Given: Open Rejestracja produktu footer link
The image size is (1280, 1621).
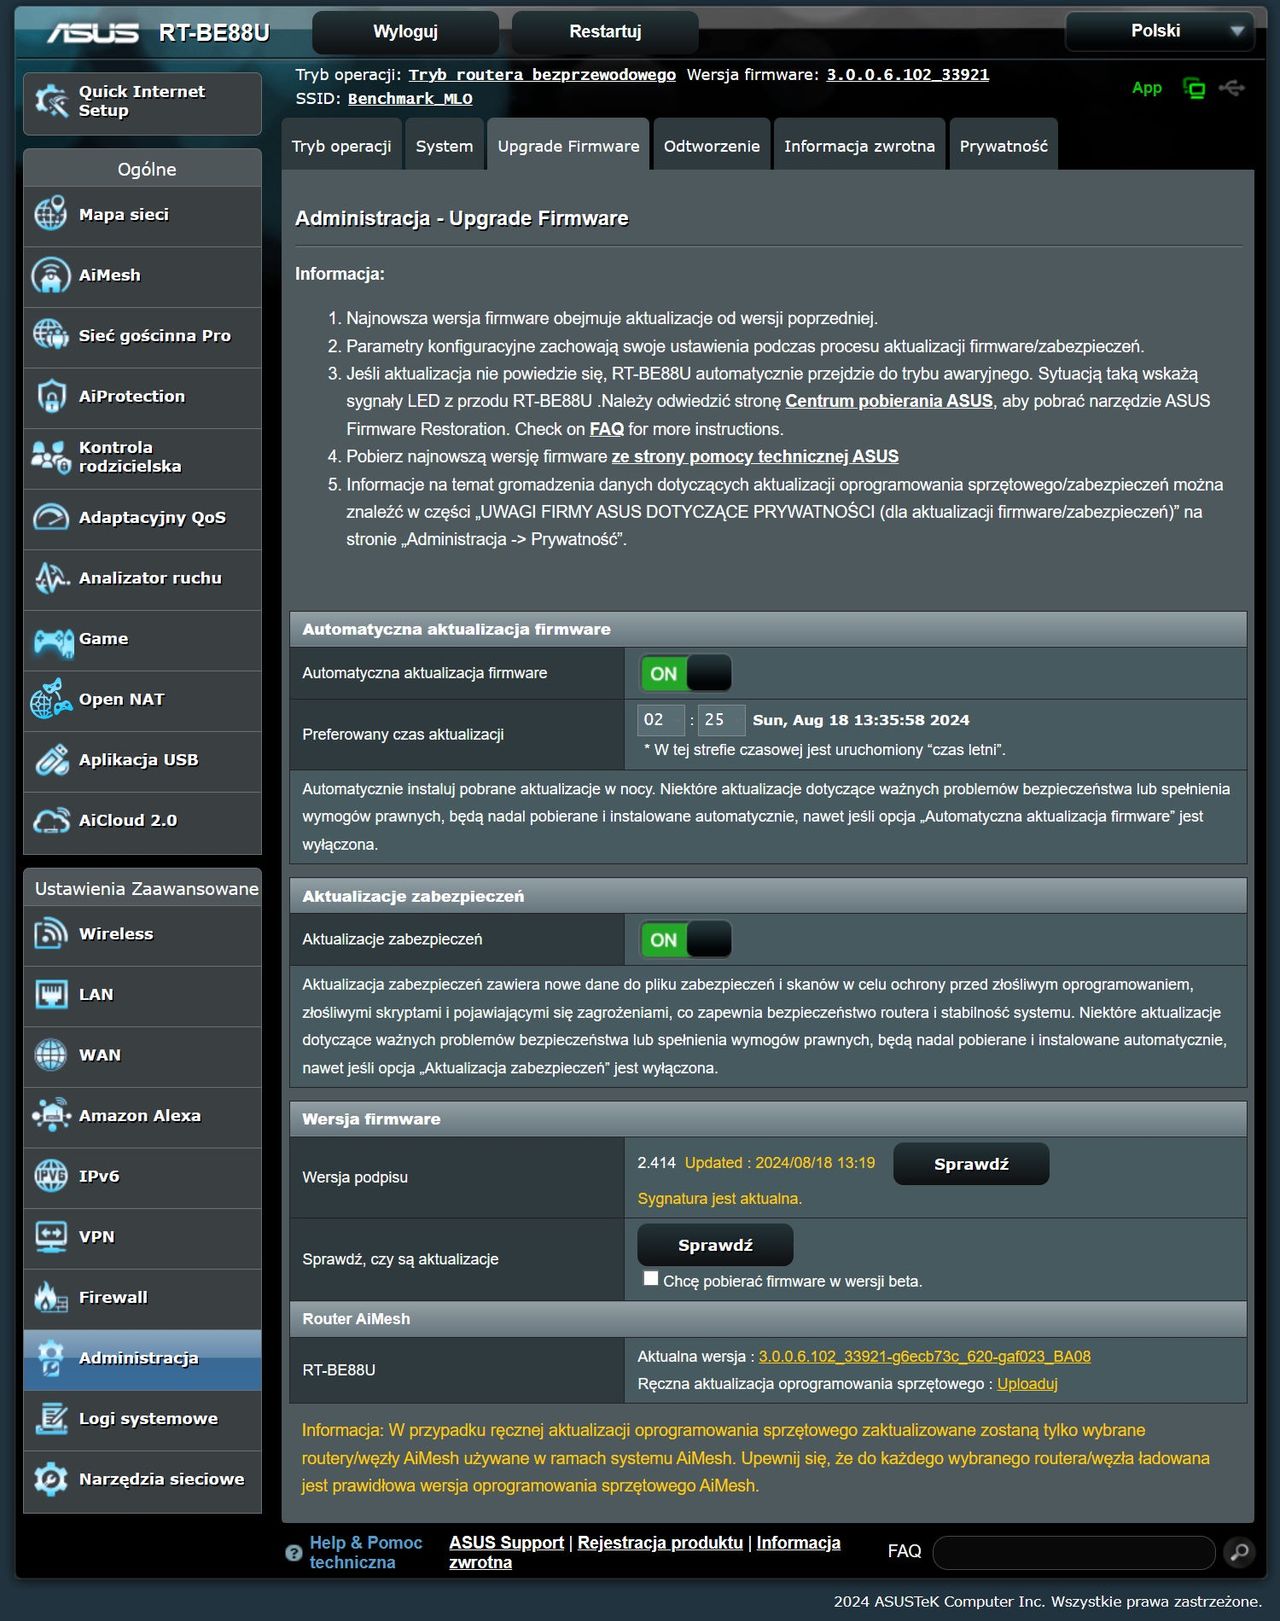Looking at the screenshot, I should click(x=660, y=1543).
